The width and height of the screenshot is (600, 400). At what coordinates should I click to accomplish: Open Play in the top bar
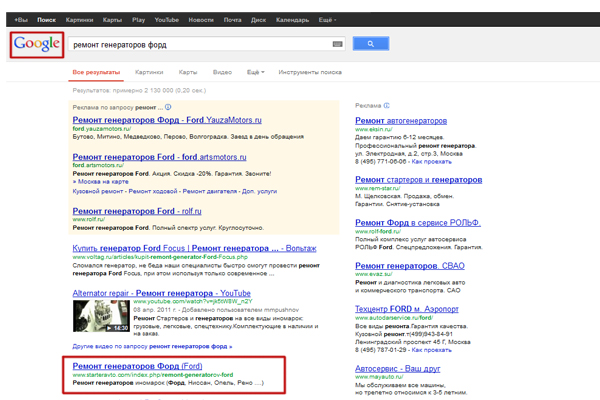pyautogui.click(x=139, y=20)
